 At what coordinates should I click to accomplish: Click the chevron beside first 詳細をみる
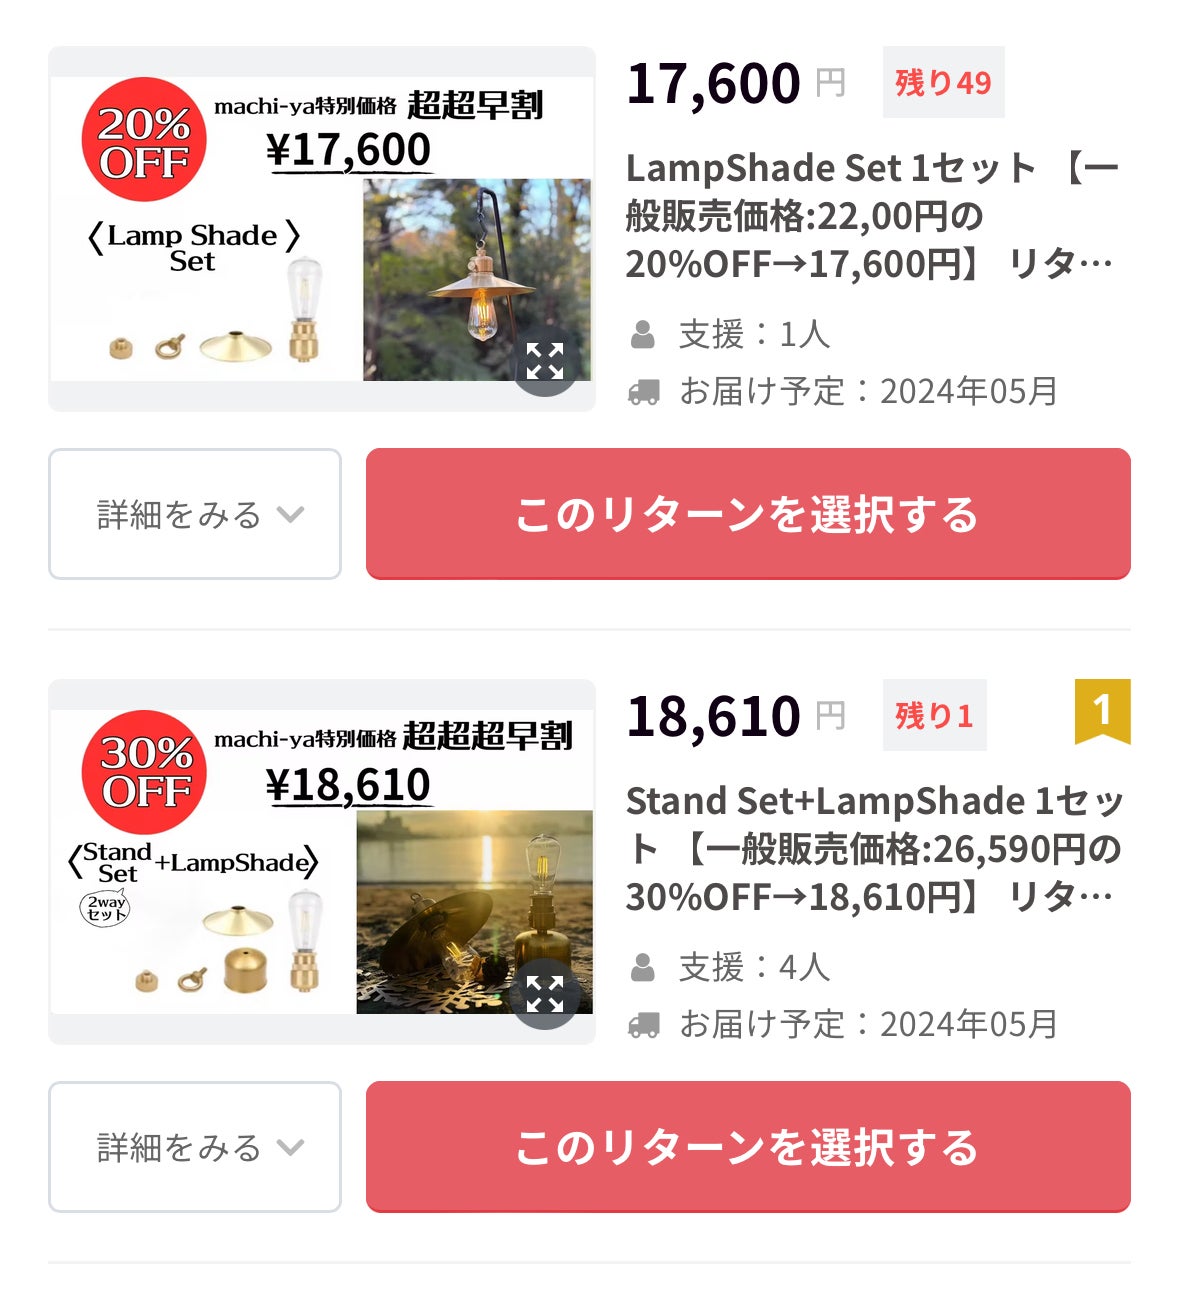point(291,515)
